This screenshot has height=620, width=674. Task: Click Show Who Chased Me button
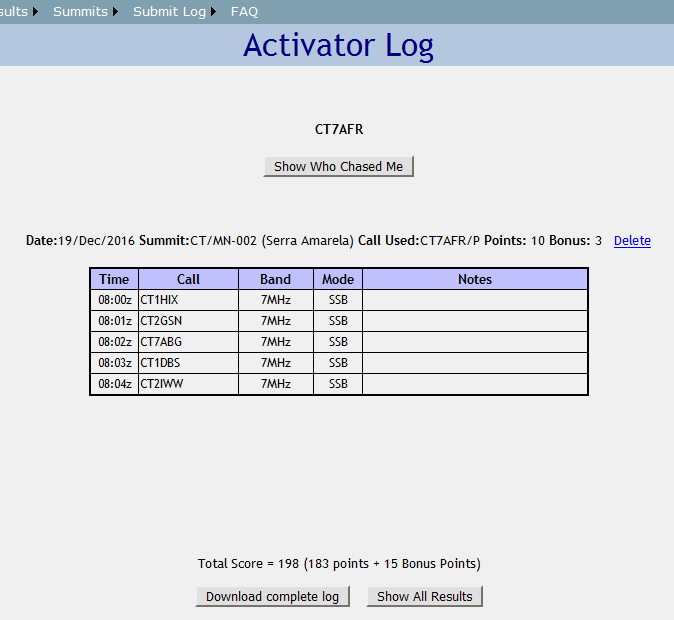point(338,166)
